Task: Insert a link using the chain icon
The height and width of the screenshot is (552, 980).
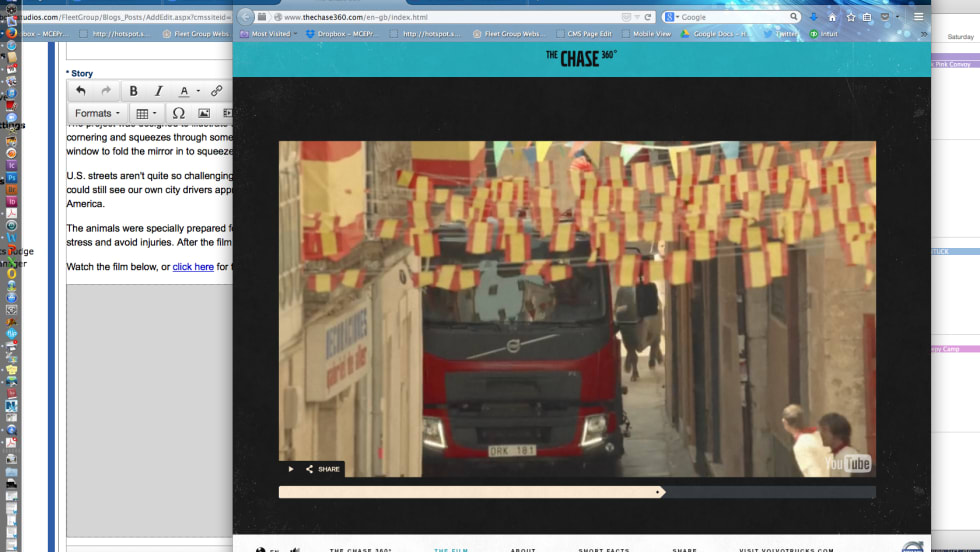Action: [216, 91]
